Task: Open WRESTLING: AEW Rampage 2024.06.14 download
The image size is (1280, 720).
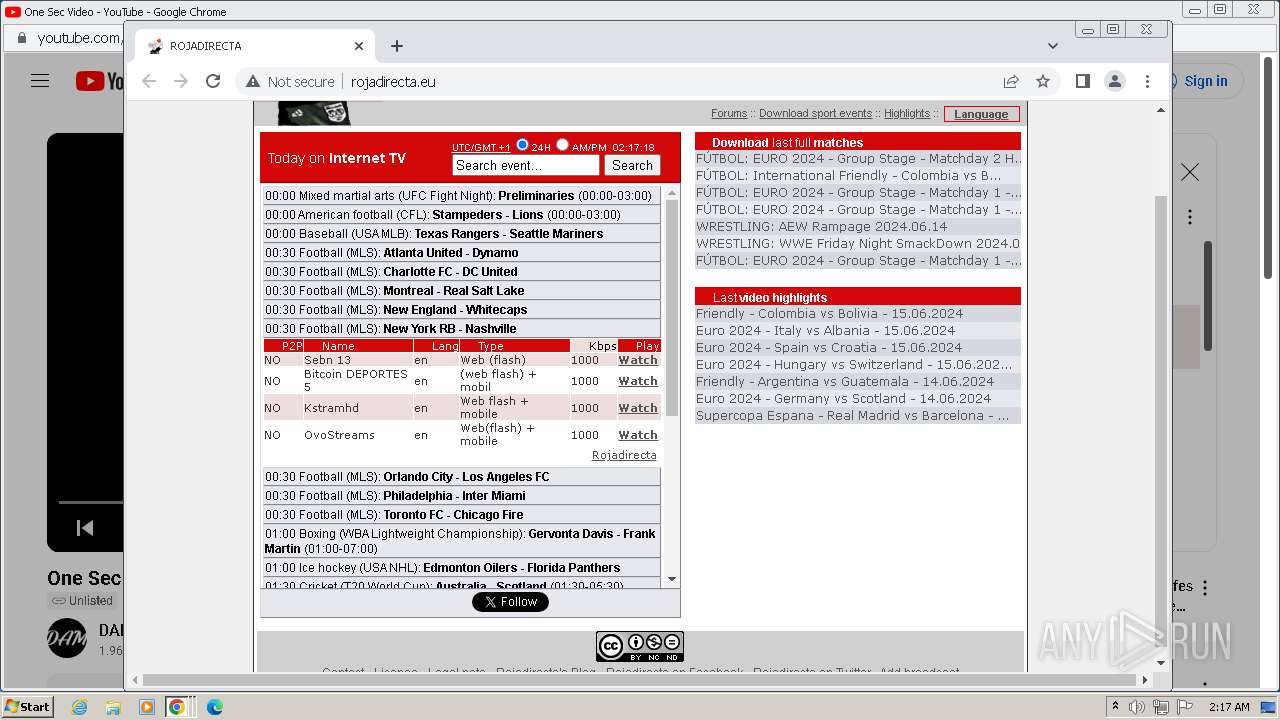Action: point(858,227)
